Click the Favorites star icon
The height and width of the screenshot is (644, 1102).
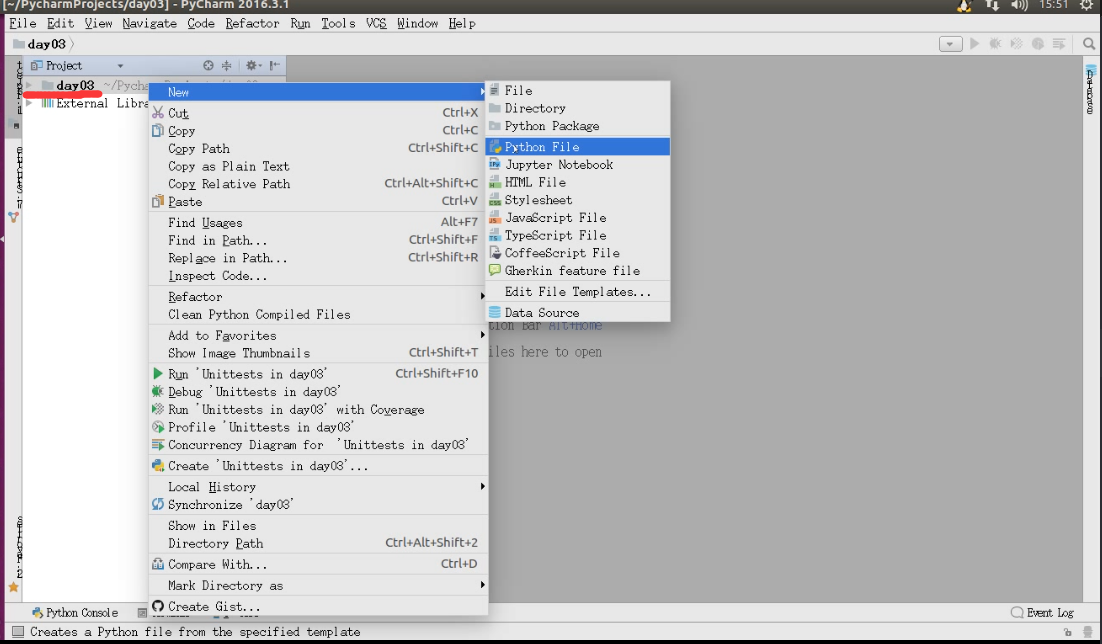coord(13,587)
